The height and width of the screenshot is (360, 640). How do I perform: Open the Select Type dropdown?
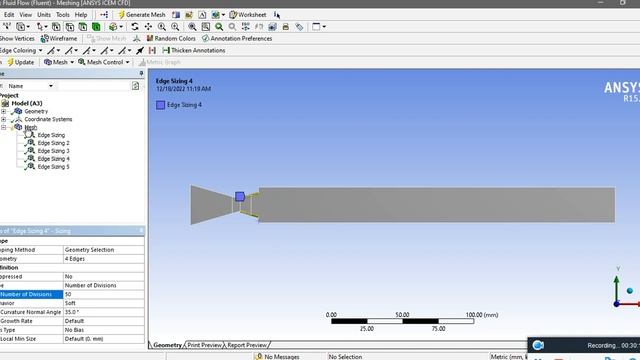(x=22, y=27)
